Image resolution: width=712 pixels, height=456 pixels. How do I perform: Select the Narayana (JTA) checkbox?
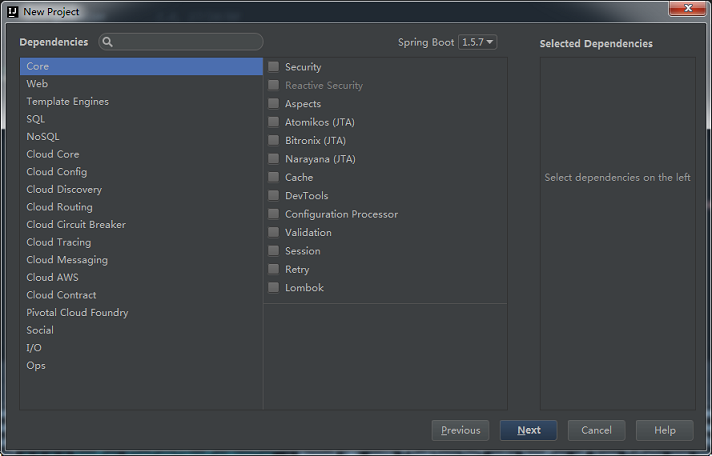coord(273,159)
